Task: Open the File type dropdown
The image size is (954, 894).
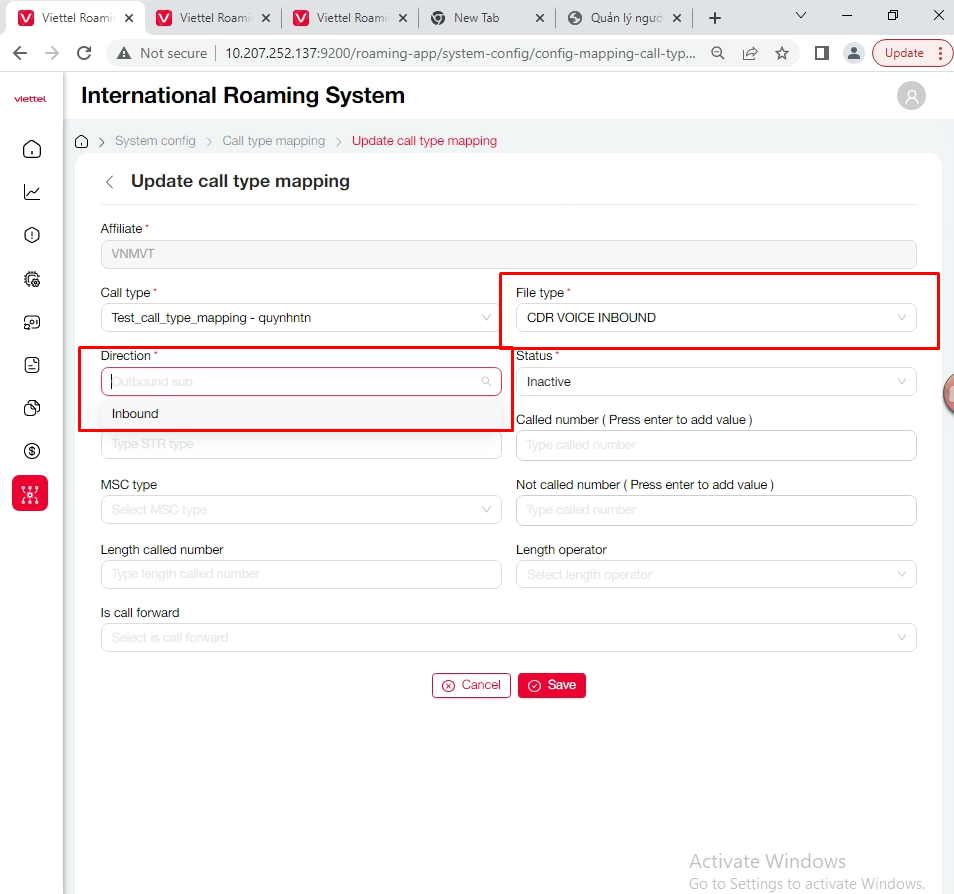Action: [716, 318]
